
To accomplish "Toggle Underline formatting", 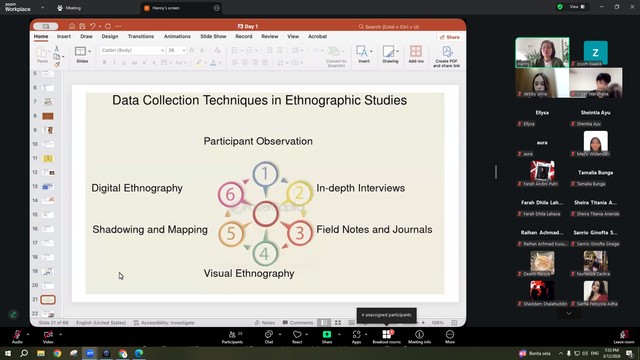I will [x=124, y=62].
